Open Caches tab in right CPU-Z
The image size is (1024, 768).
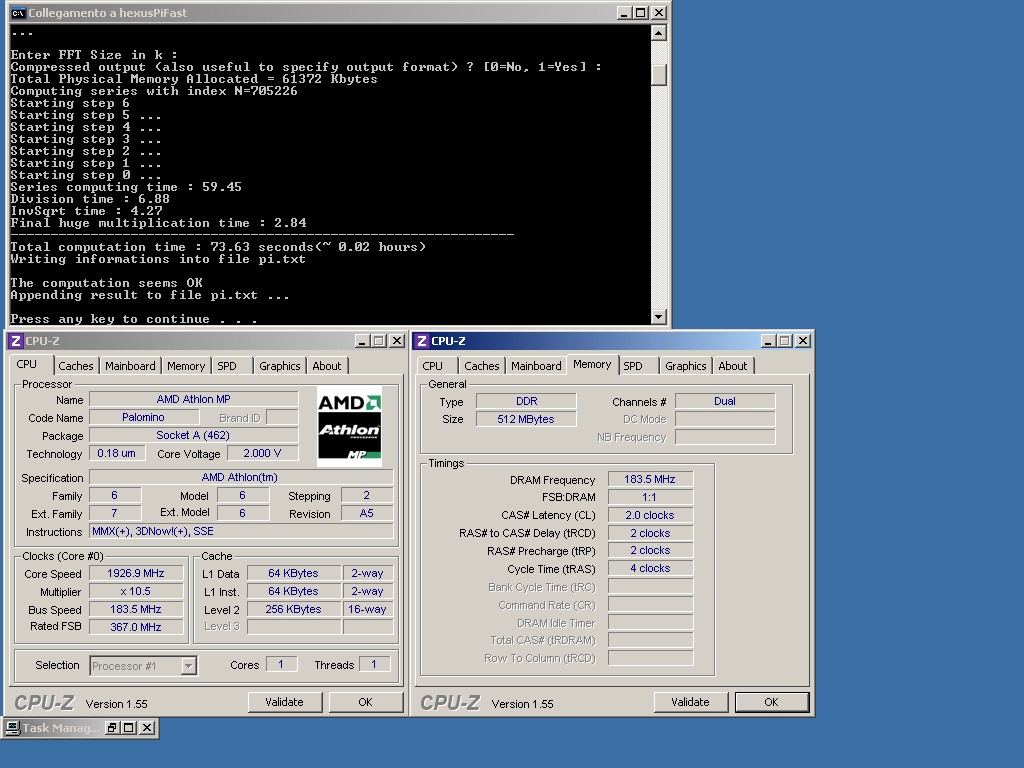tap(481, 366)
